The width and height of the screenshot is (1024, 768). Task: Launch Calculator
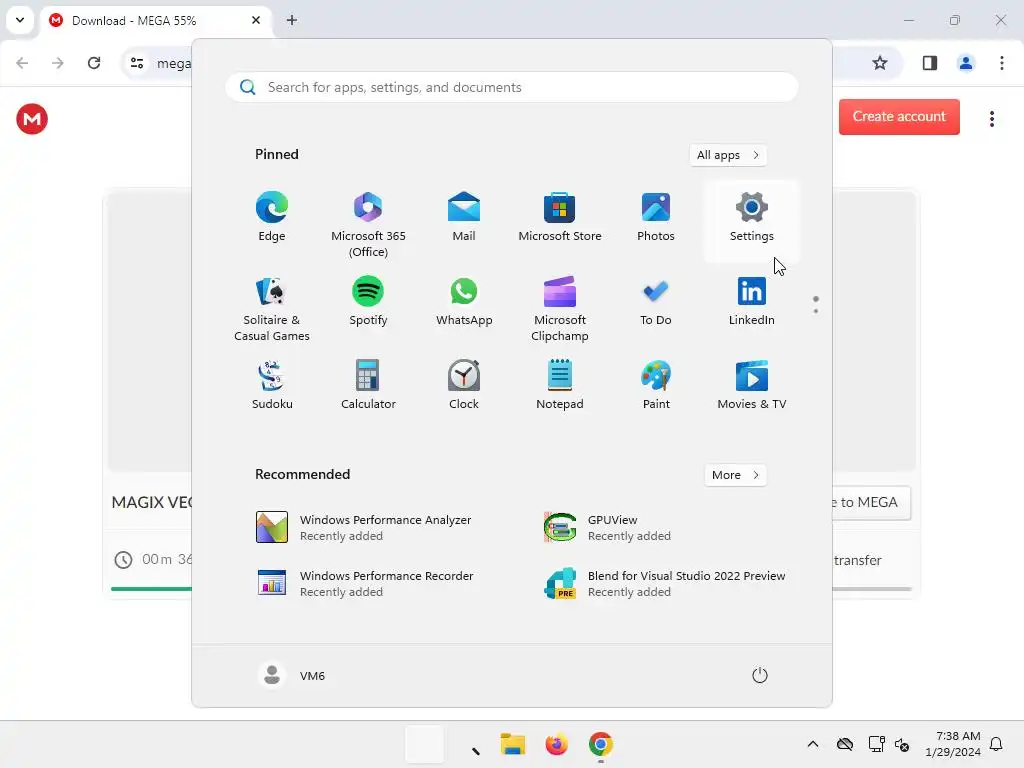coord(368,385)
